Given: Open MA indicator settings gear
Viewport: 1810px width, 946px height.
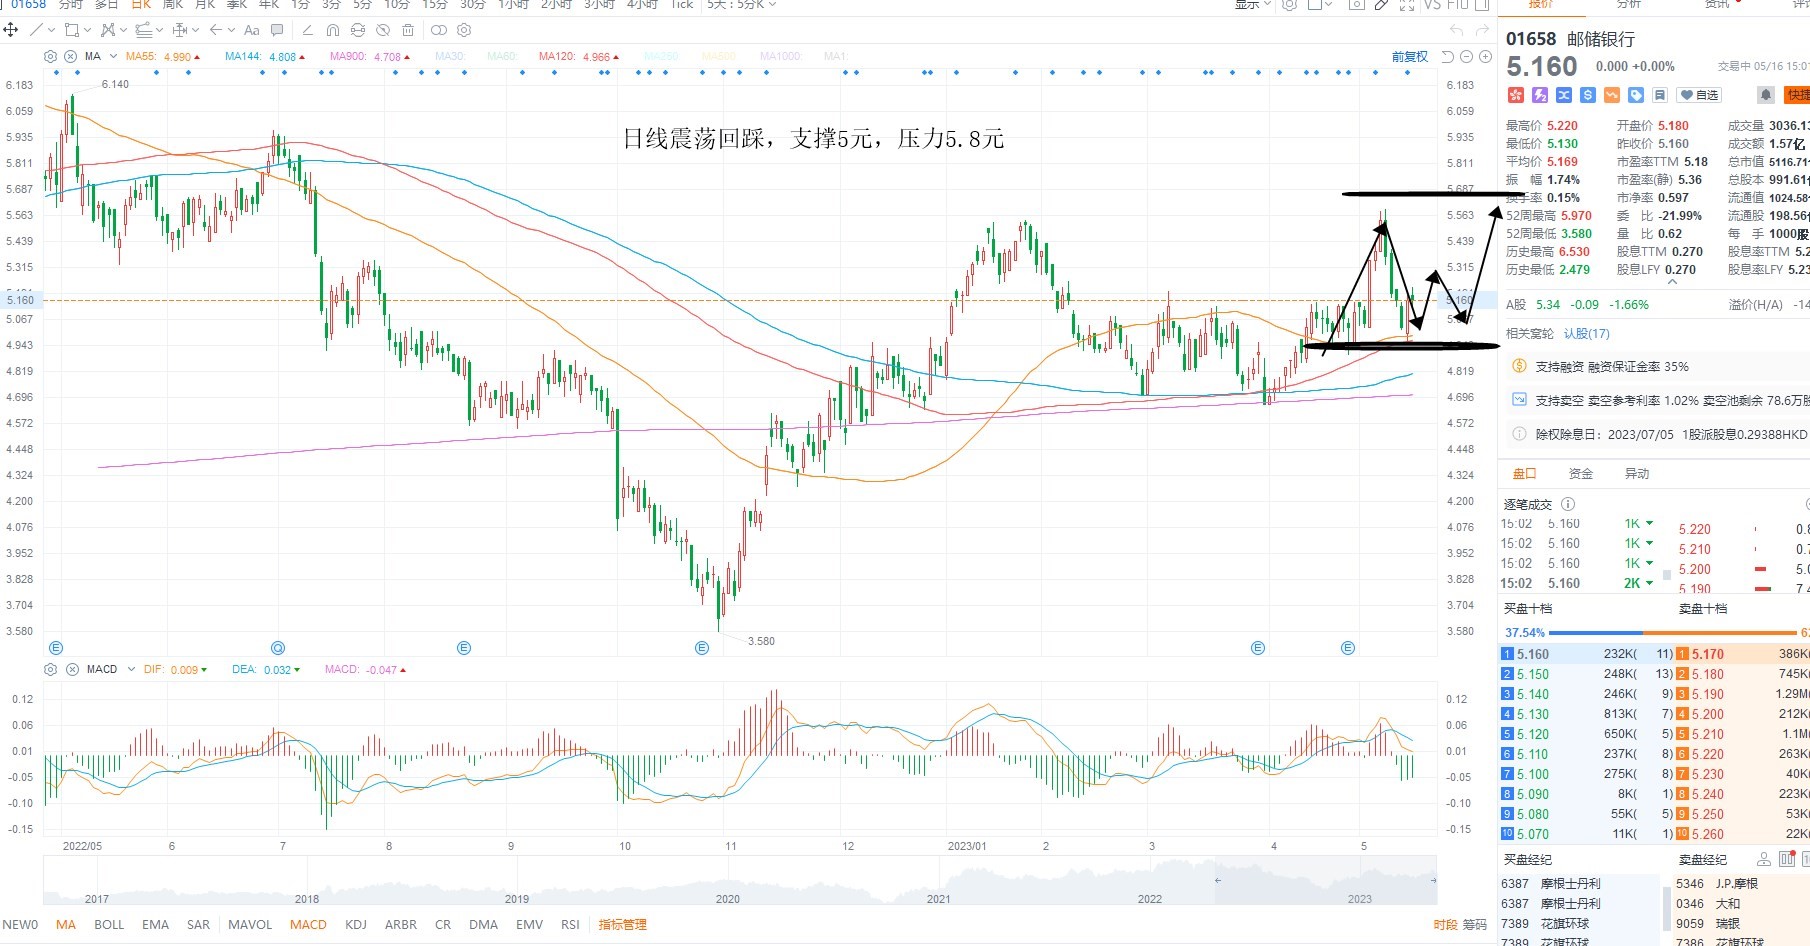Looking at the screenshot, I should (51, 57).
